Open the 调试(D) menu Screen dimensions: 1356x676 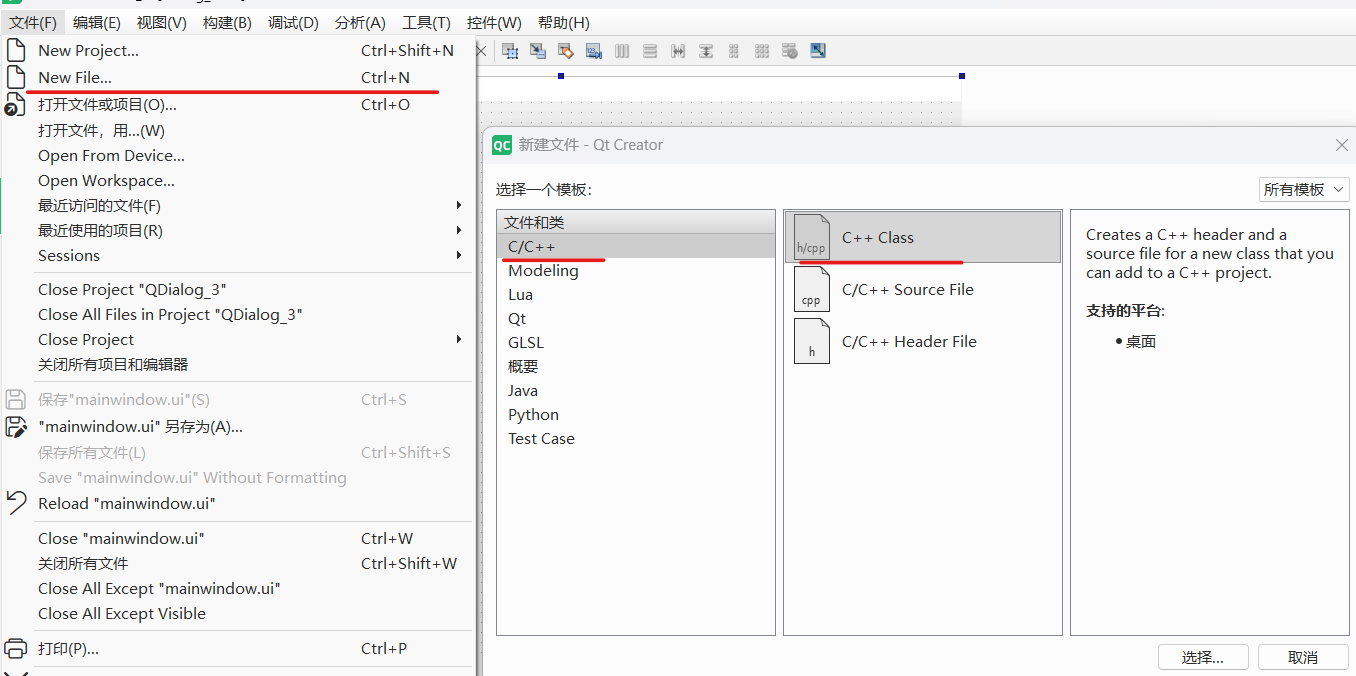point(293,22)
